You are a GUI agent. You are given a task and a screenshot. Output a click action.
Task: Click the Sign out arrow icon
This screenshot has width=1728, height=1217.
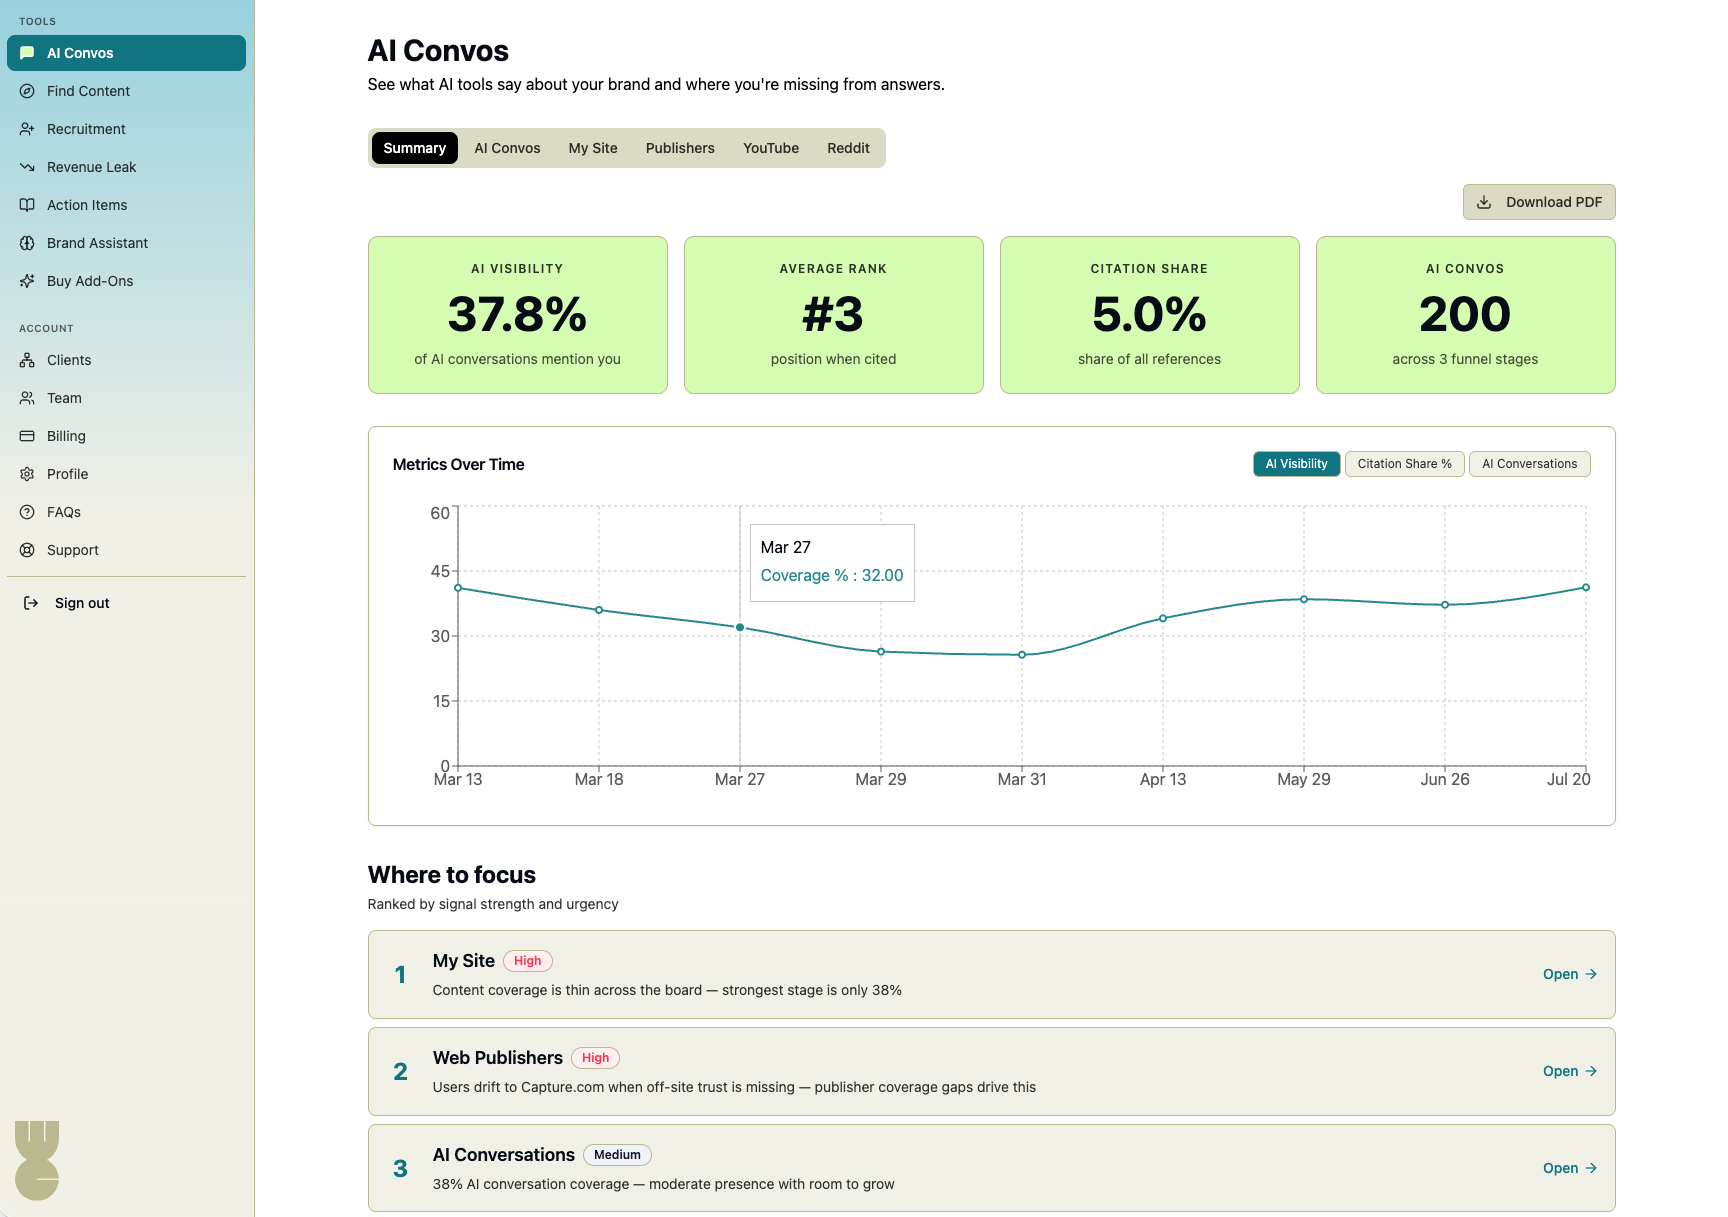[x=31, y=603]
